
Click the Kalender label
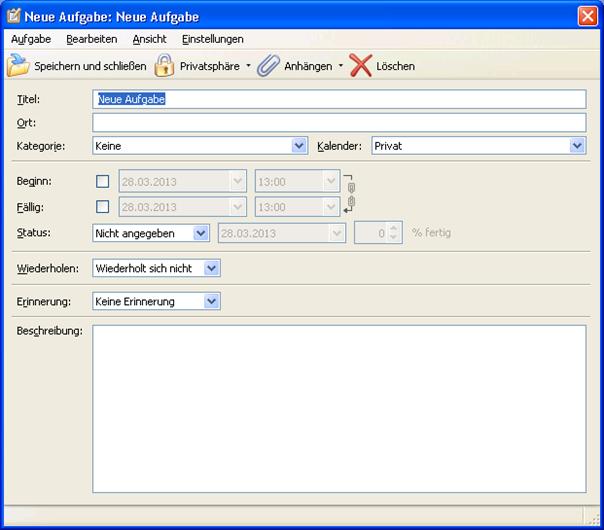coord(339,146)
